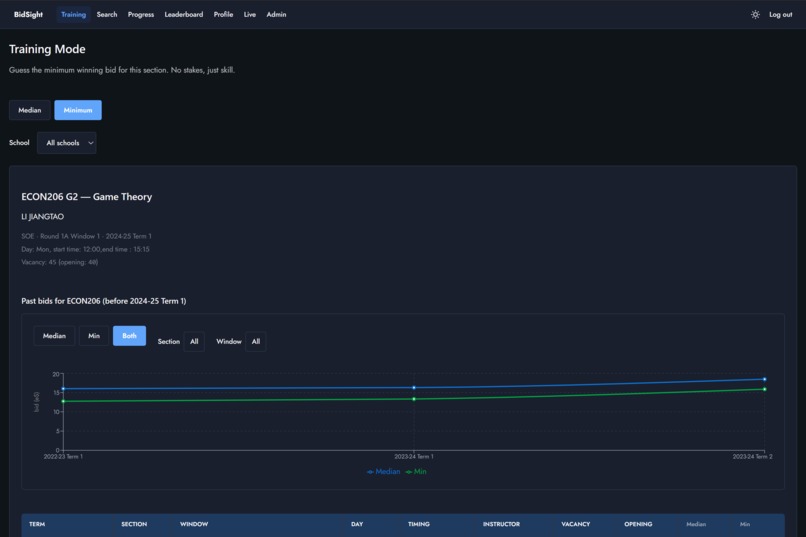Show only Min line on chart

coord(94,336)
